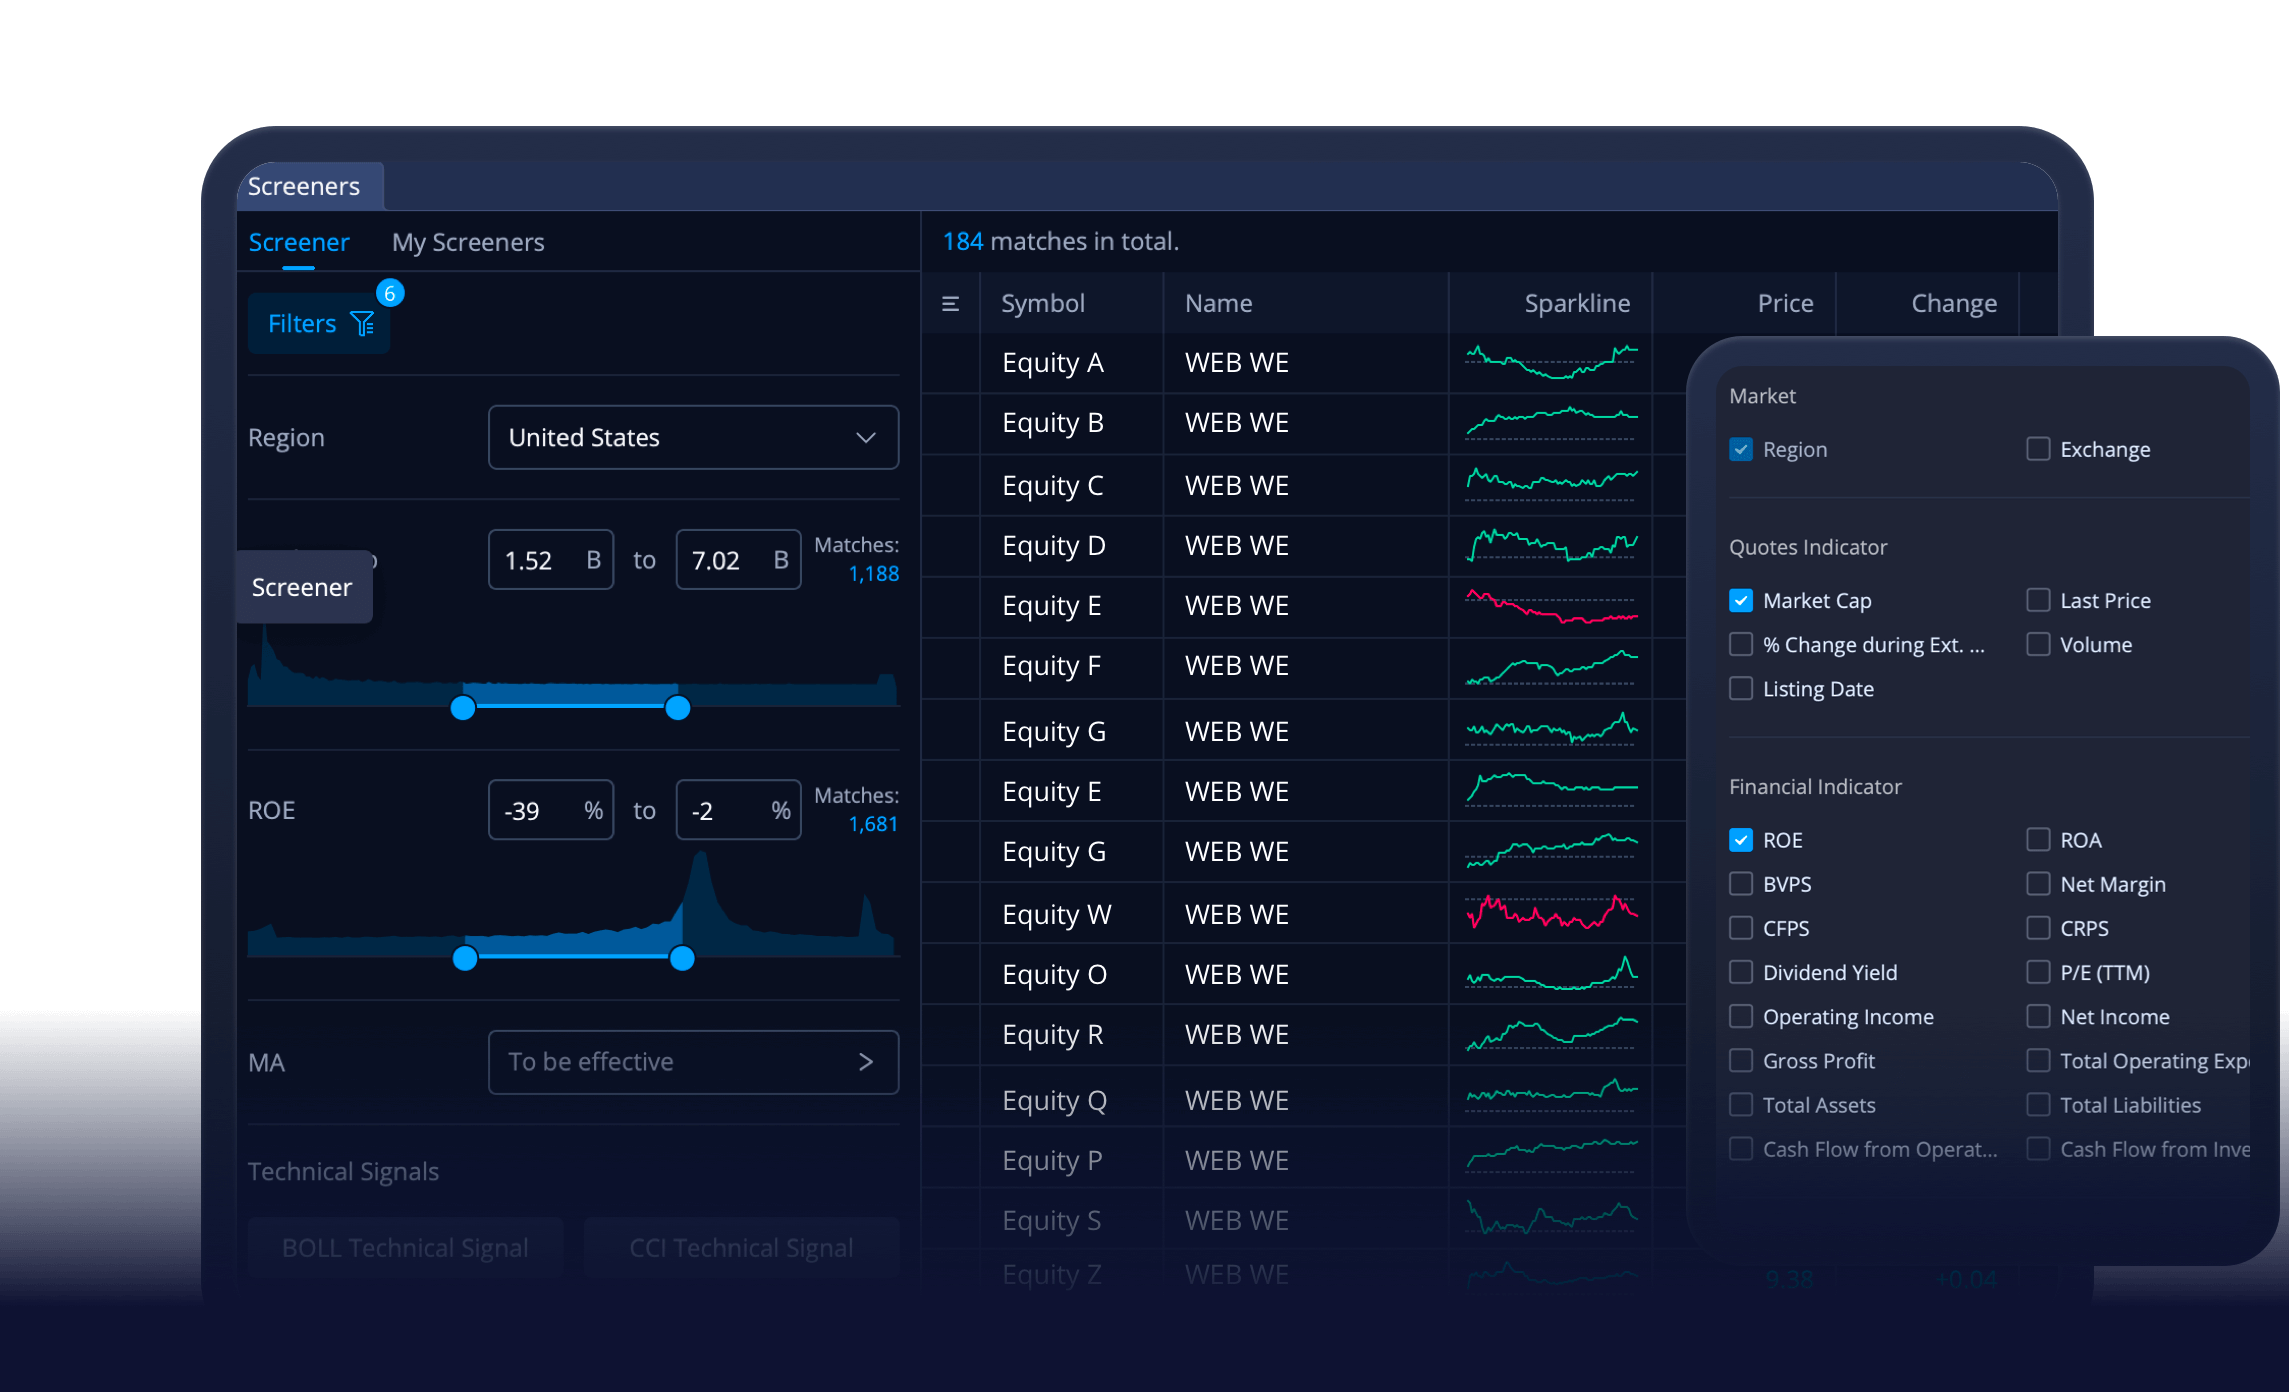The width and height of the screenshot is (2289, 1392).
Task: Click the CCI Technical Signal button
Action: (x=741, y=1247)
